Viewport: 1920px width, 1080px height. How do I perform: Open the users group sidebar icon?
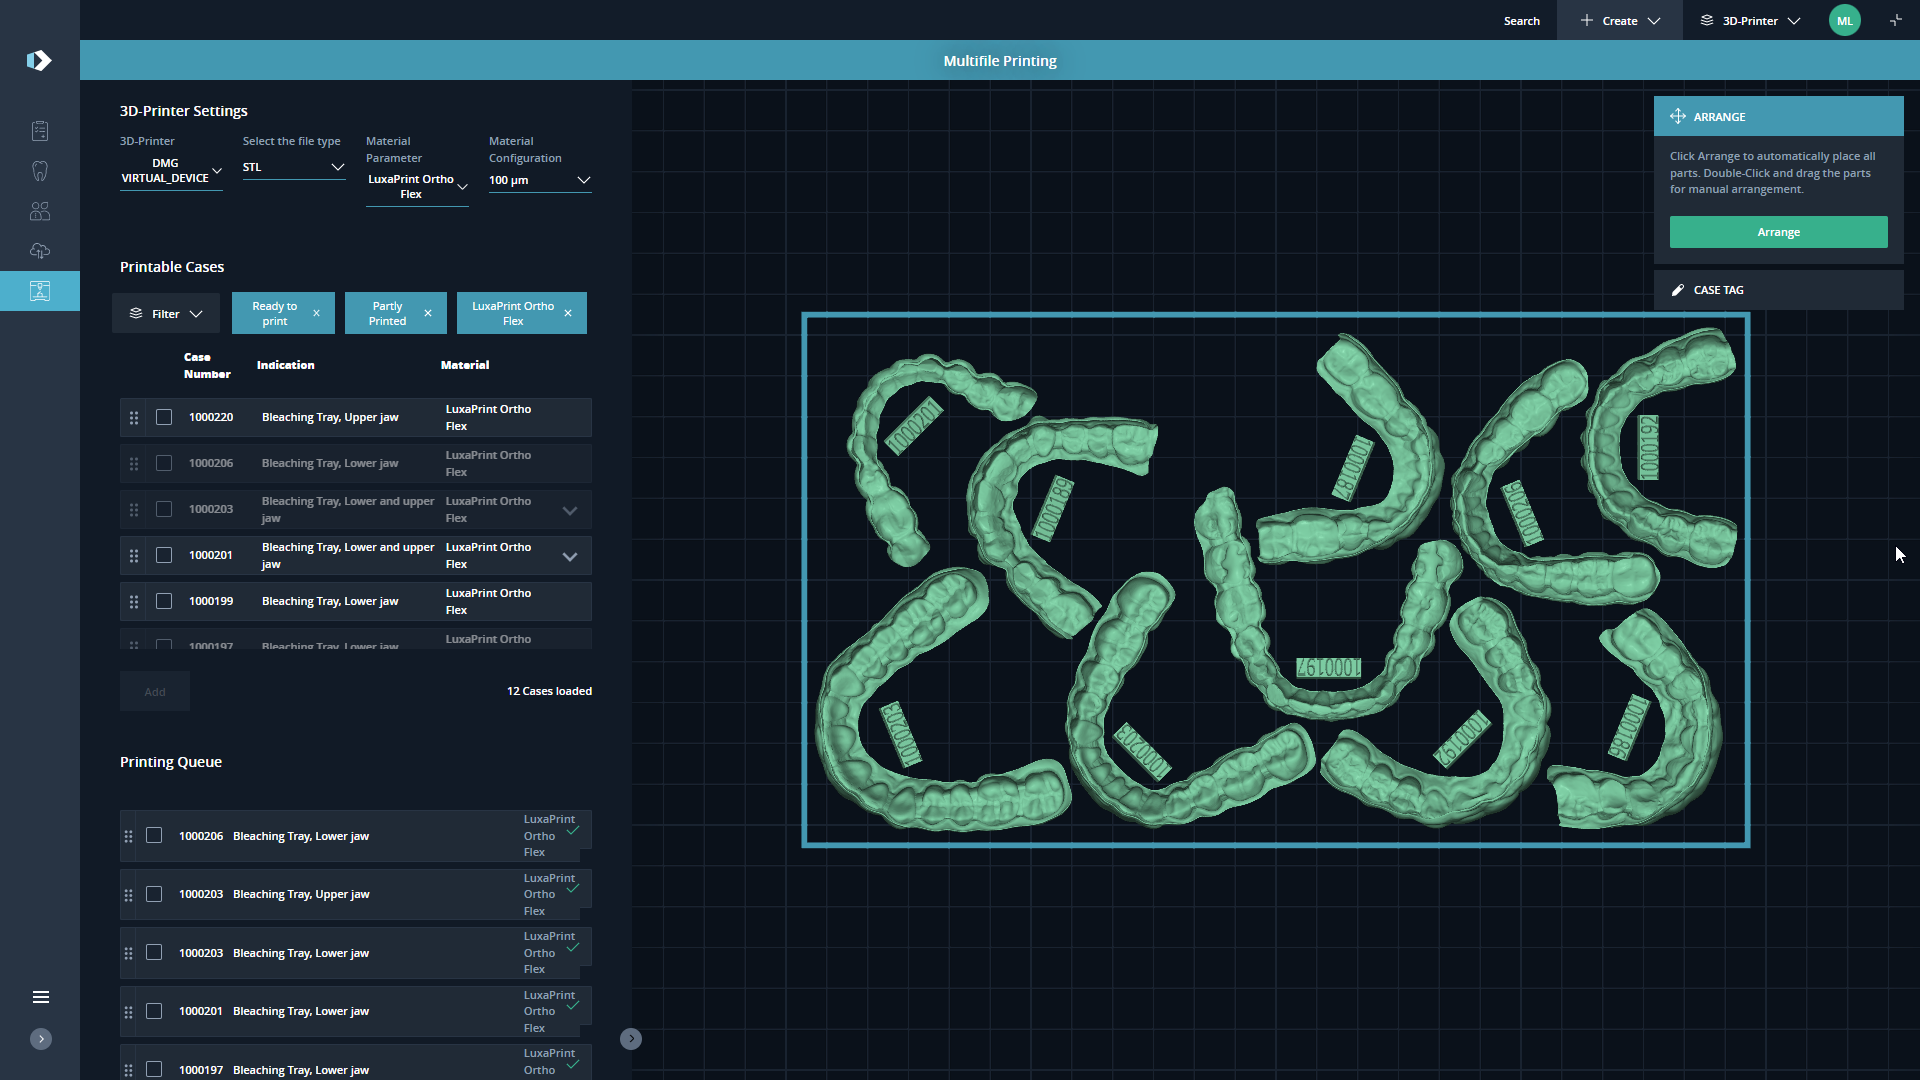click(40, 211)
